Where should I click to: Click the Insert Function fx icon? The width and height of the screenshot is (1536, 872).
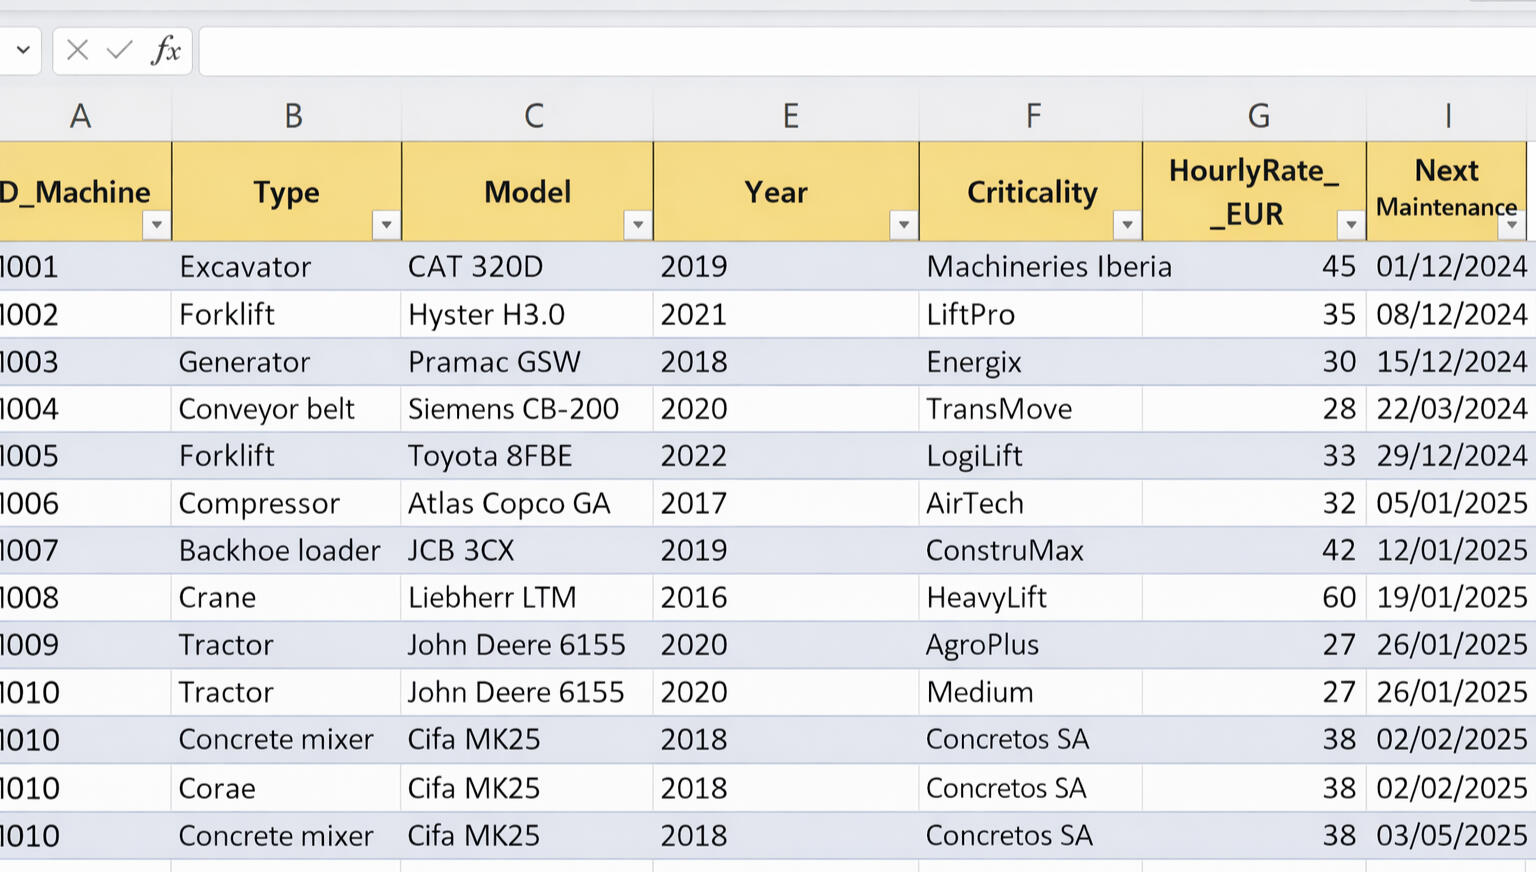(167, 50)
